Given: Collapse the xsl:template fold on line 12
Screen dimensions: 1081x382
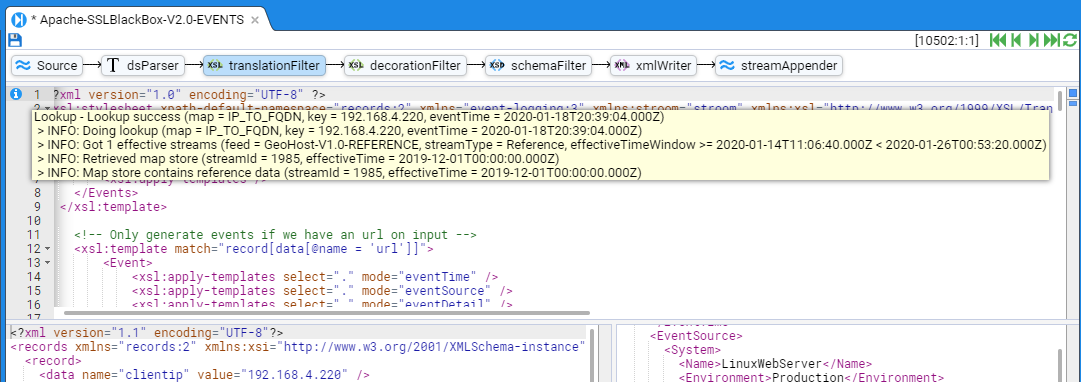Looking at the screenshot, I should point(48,248).
